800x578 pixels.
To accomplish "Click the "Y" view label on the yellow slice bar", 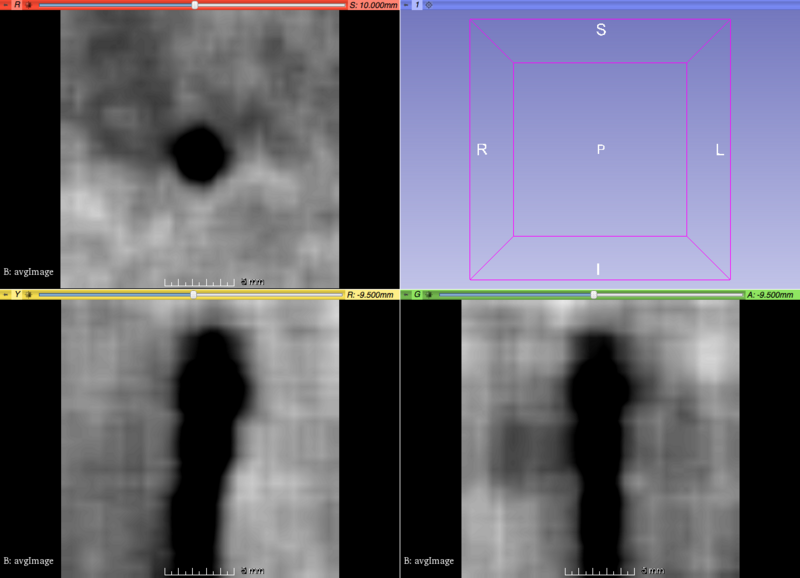I will pos(17,296).
